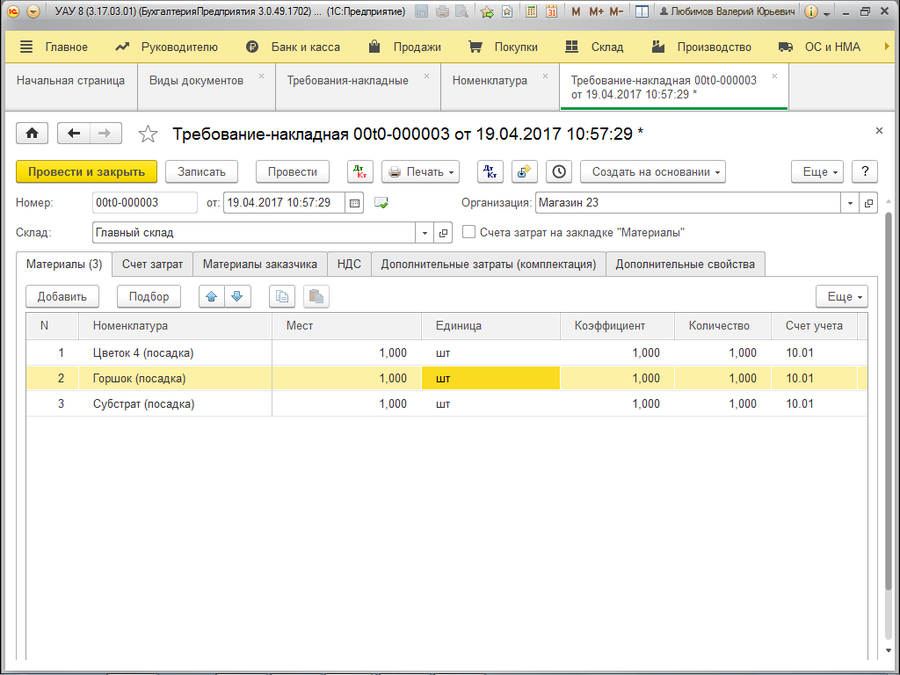This screenshot has width=900, height=675.
Task: Expand the Организация dropdown list
Action: [x=850, y=203]
